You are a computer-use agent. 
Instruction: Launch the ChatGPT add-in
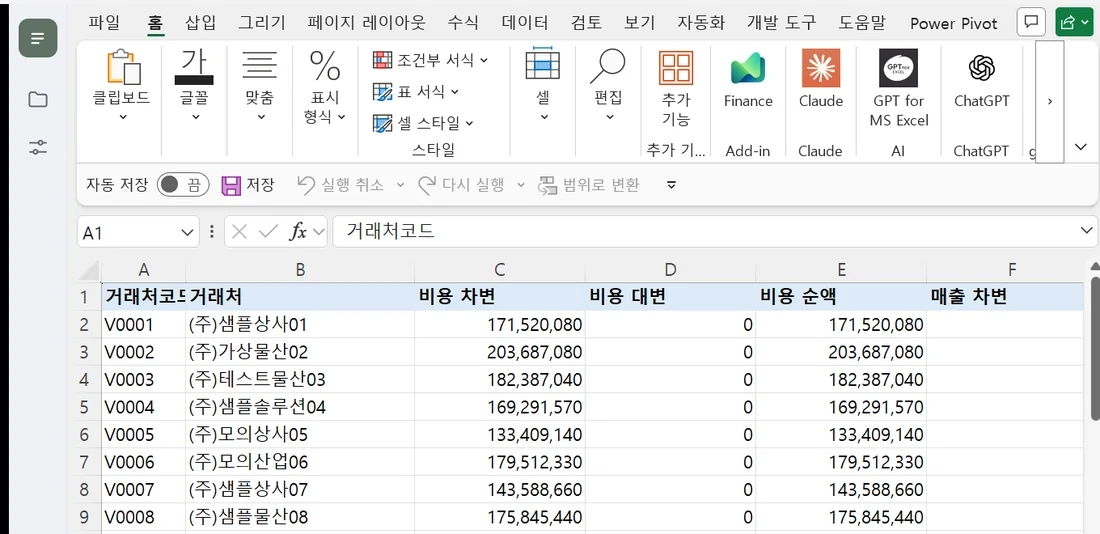click(981, 68)
